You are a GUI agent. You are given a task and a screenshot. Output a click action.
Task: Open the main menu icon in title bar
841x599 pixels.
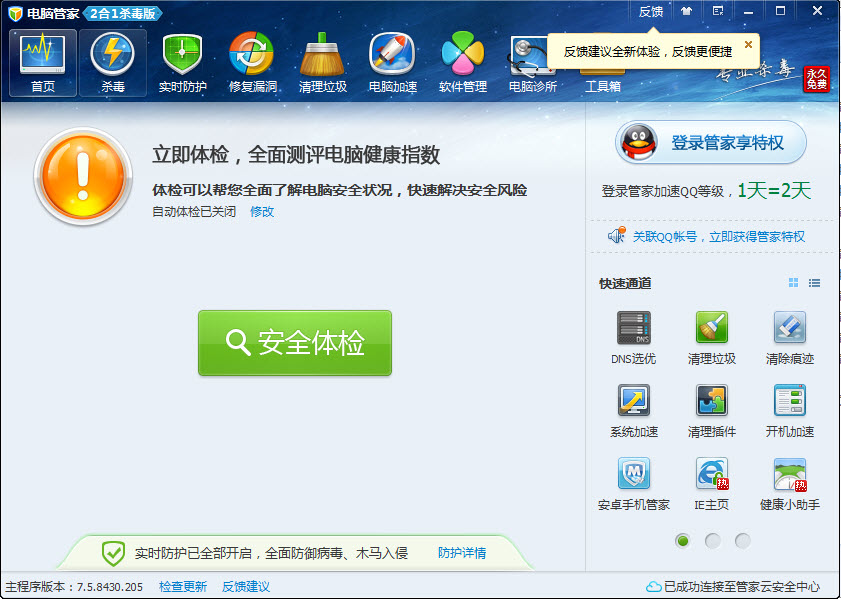tap(718, 11)
